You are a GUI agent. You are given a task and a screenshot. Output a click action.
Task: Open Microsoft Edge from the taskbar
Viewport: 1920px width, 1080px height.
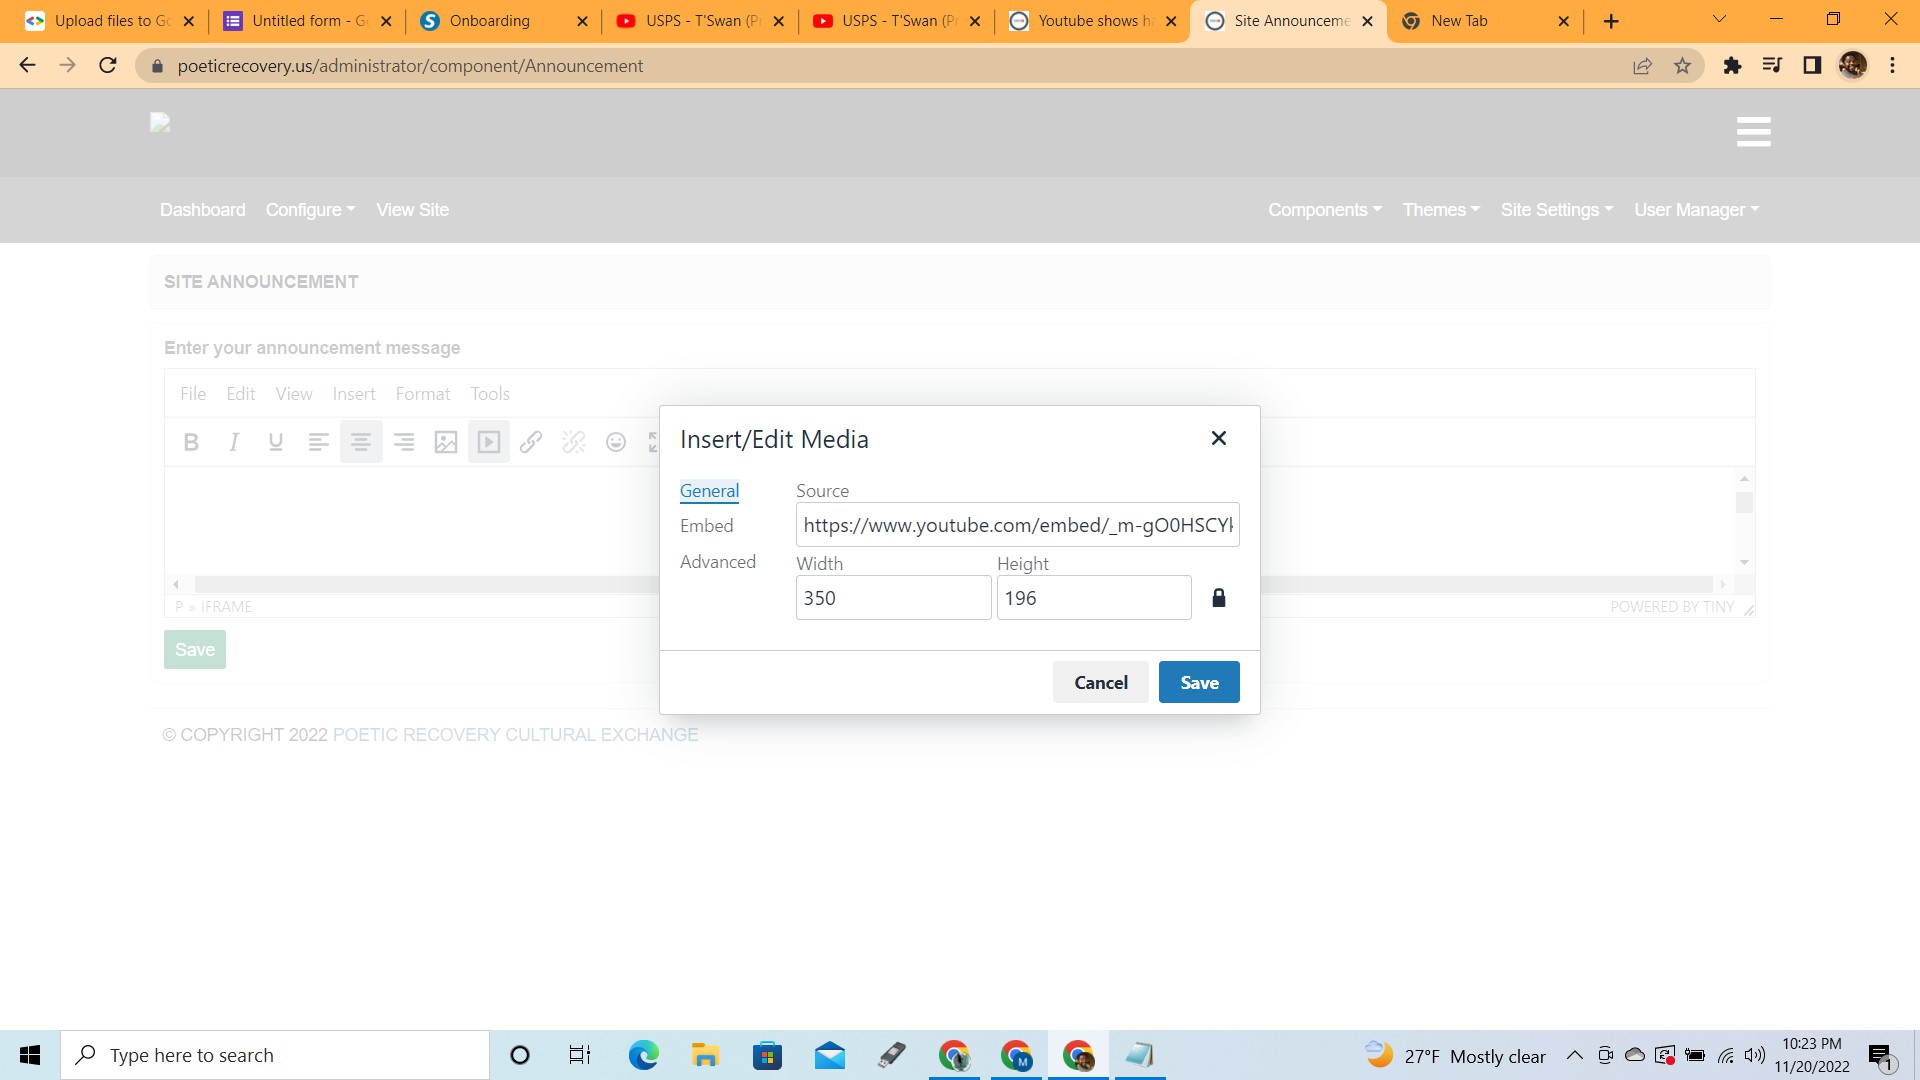pos(643,1055)
